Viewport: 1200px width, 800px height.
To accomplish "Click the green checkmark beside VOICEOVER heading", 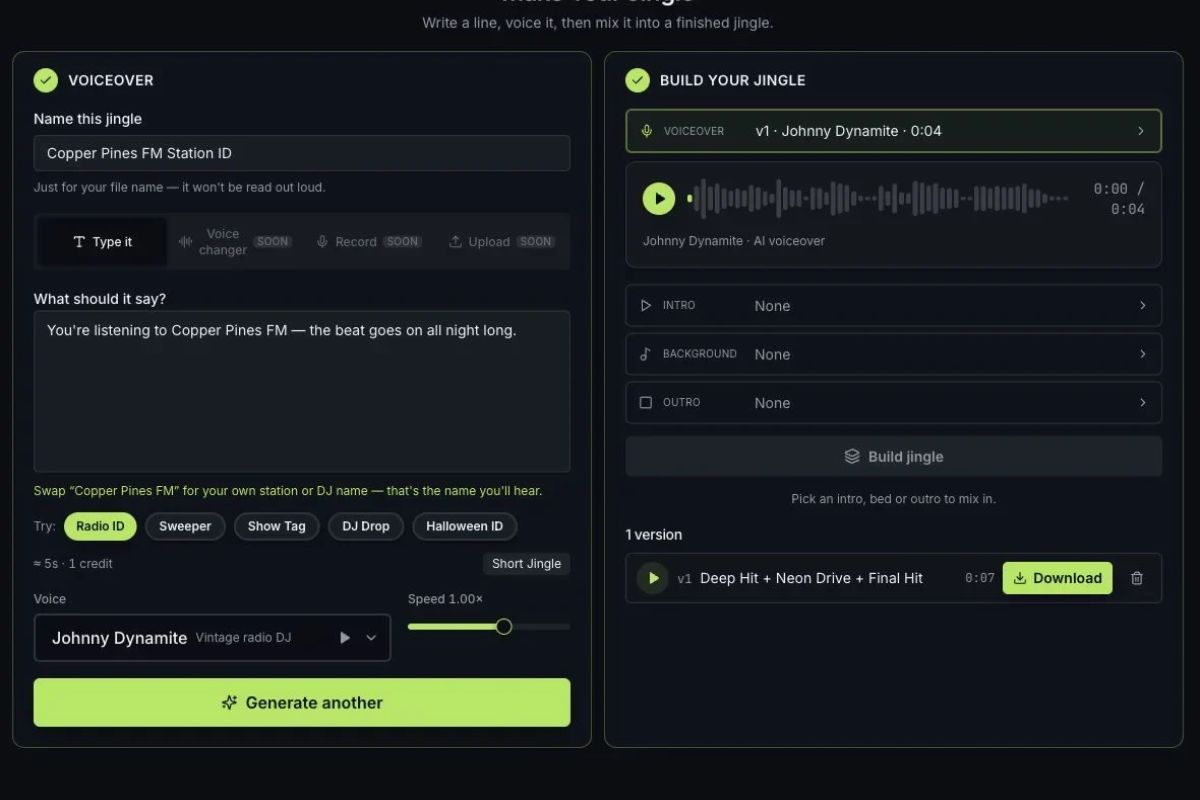I will pos(46,80).
